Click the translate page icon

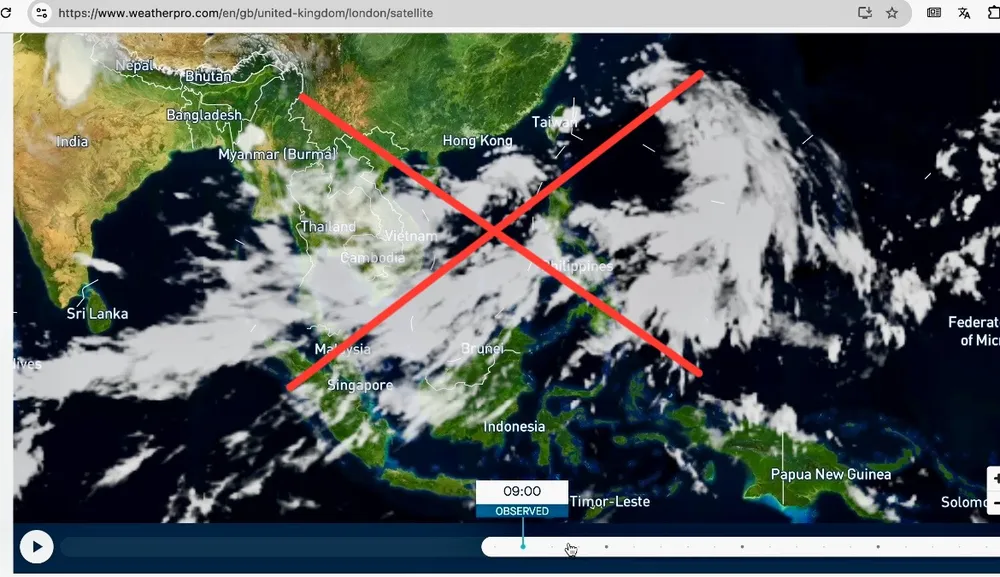tap(964, 13)
